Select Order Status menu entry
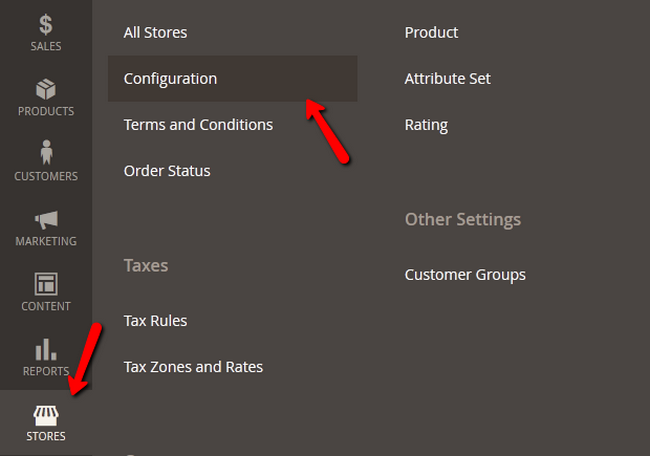 [167, 171]
